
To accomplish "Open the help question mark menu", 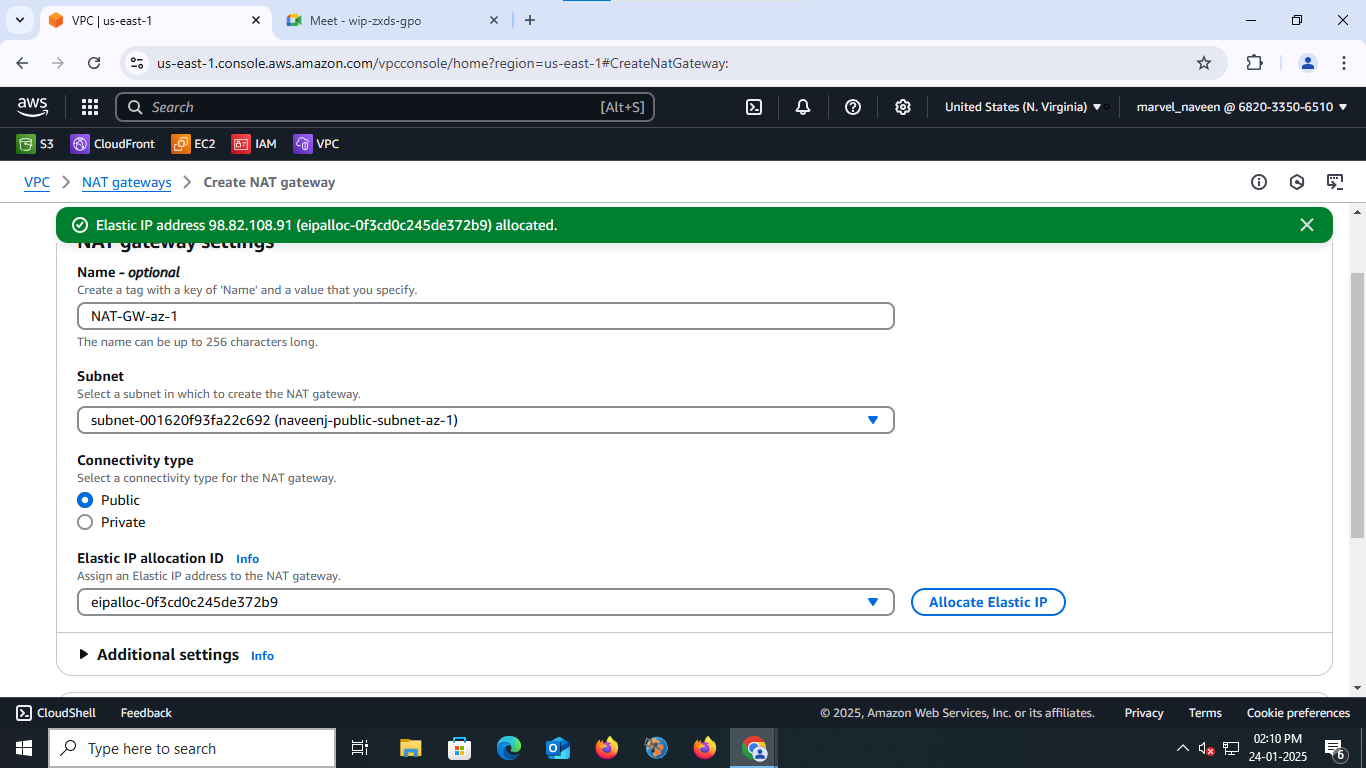I will point(853,107).
